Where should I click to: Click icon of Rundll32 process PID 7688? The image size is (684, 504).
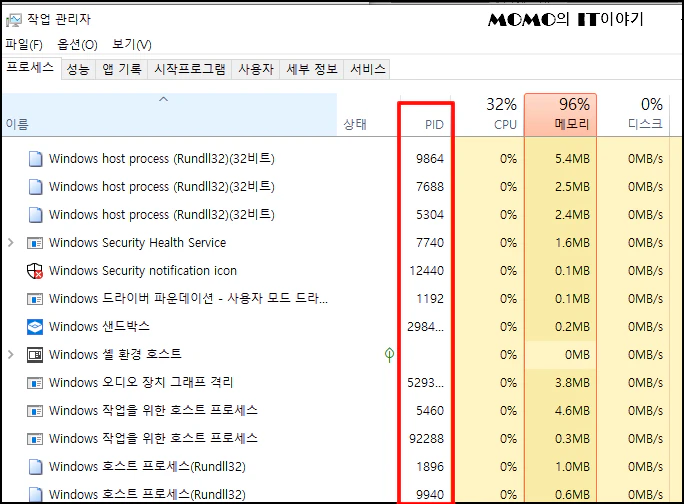coord(35,187)
